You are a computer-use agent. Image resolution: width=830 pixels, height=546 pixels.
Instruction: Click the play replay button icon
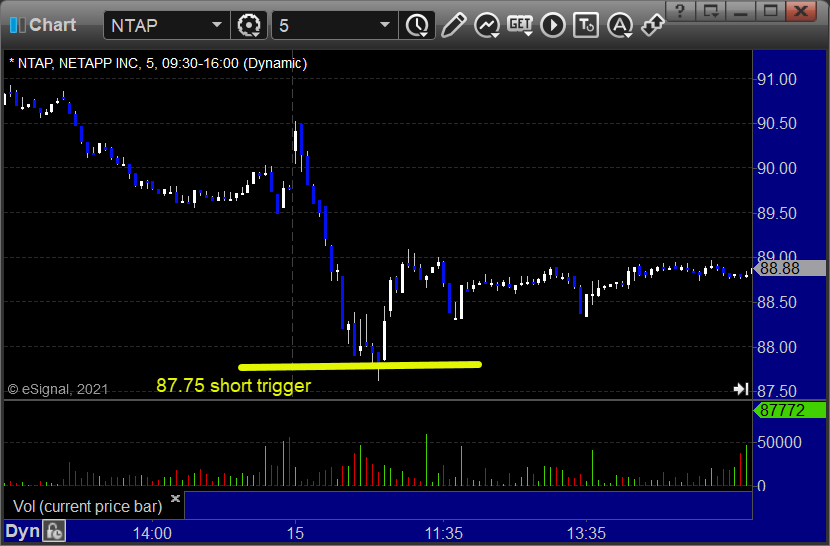click(553, 25)
